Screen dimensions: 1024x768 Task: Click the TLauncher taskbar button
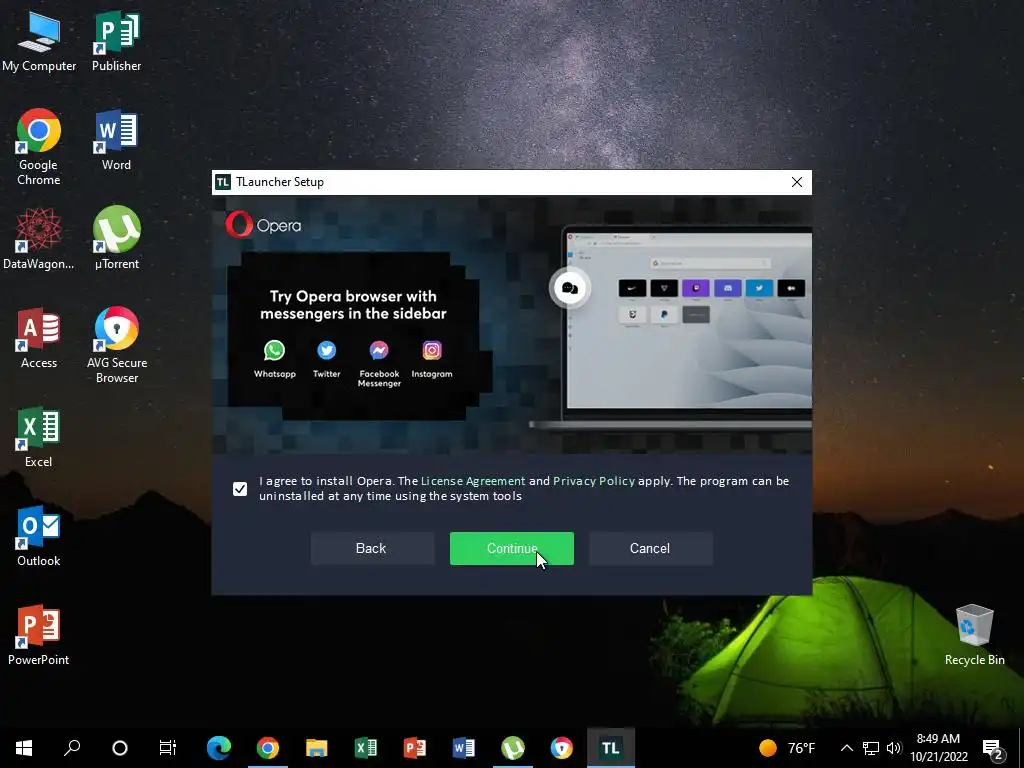[611, 748]
